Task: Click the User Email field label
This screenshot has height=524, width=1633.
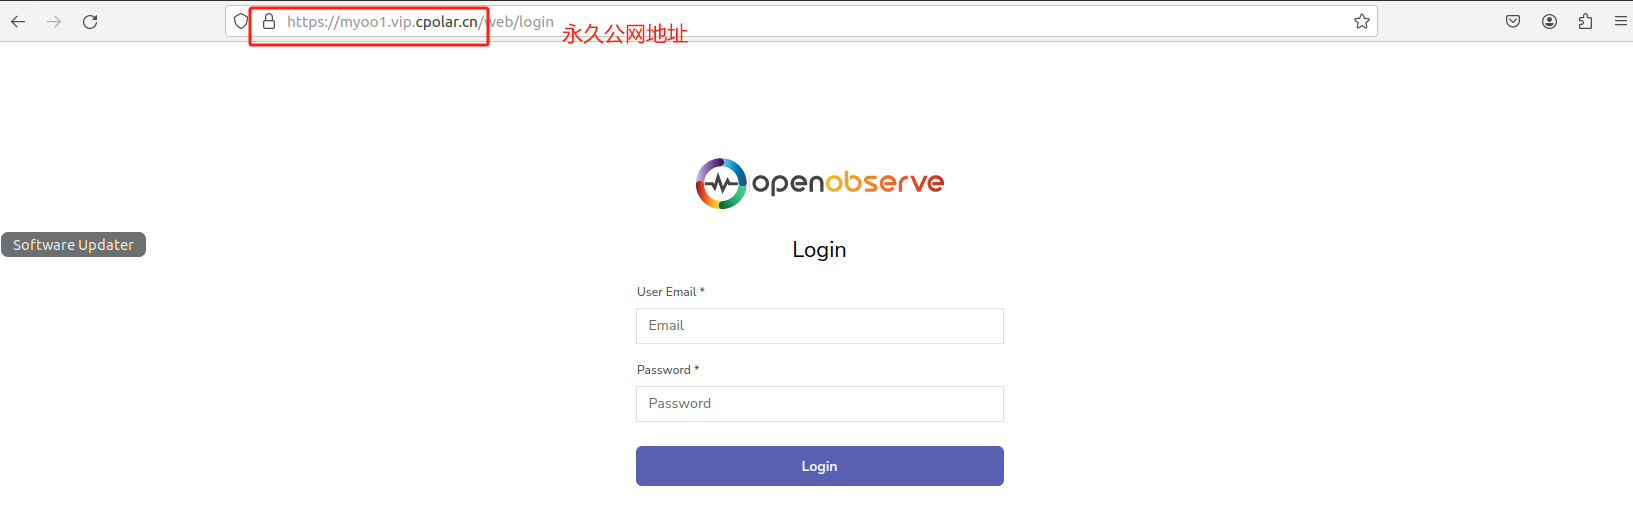Action: click(671, 292)
